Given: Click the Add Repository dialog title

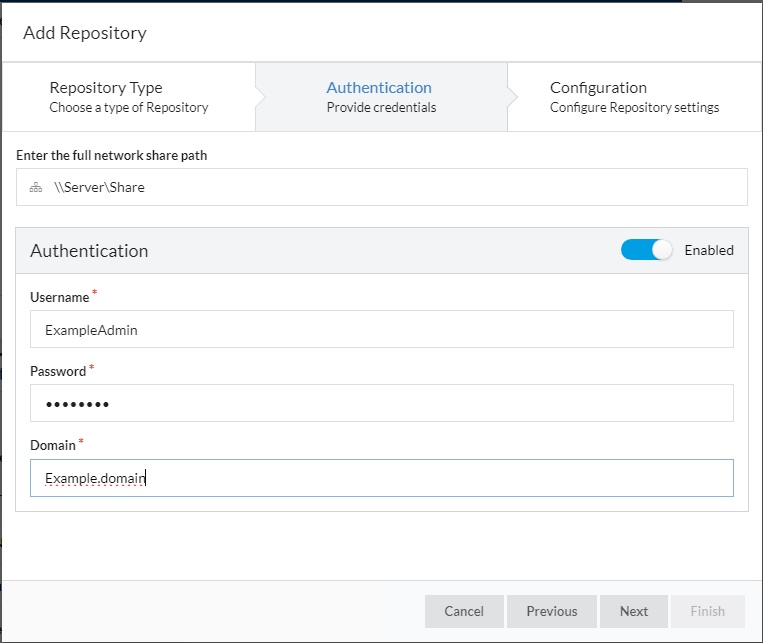Looking at the screenshot, I should pos(85,33).
